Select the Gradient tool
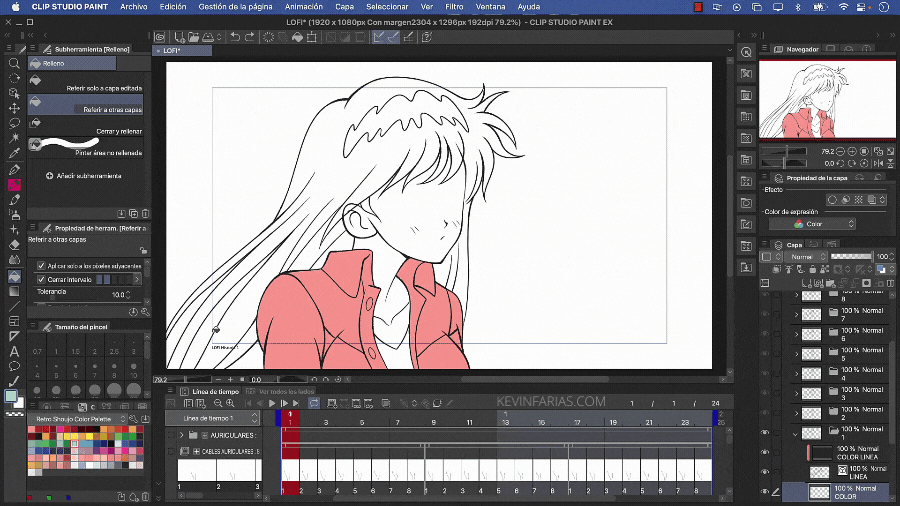900x506 pixels. [x=14, y=291]
